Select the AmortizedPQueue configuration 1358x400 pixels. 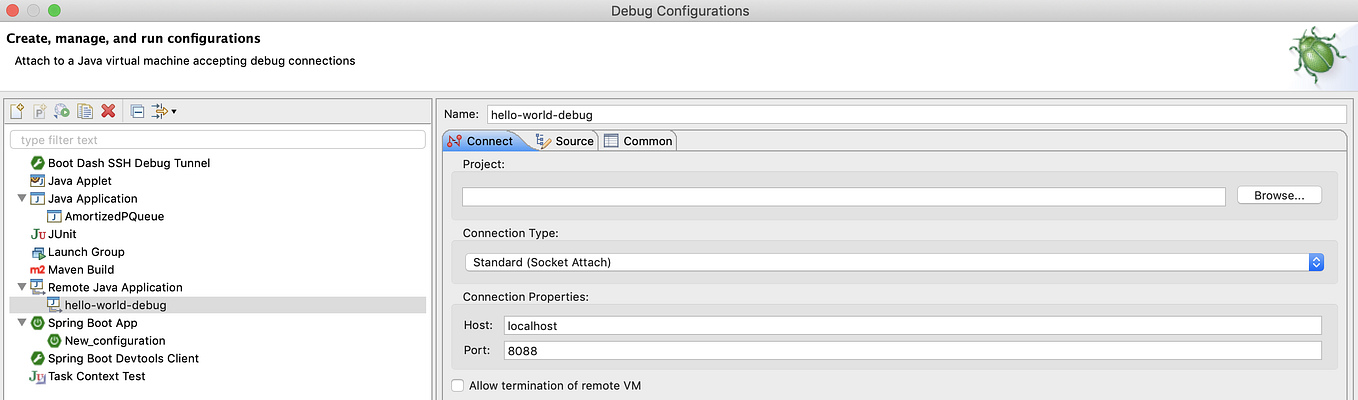pos(114,216)
